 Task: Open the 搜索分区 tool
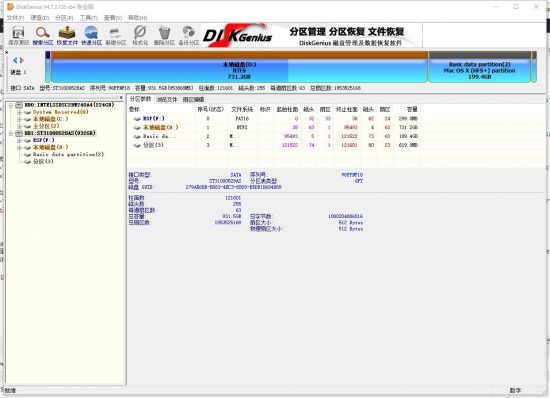tap(43, 35)
